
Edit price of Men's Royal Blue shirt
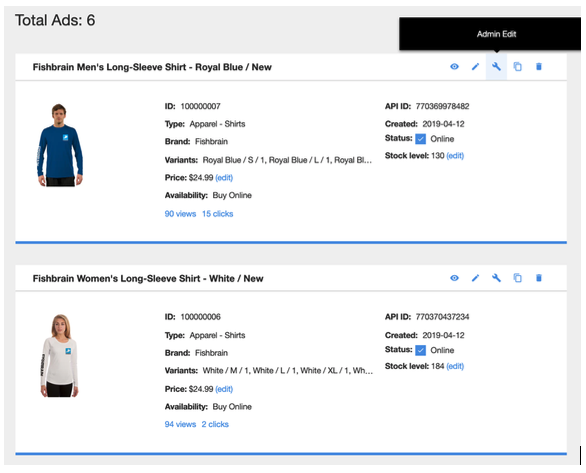pyautogui.click(x=224, y=178)
